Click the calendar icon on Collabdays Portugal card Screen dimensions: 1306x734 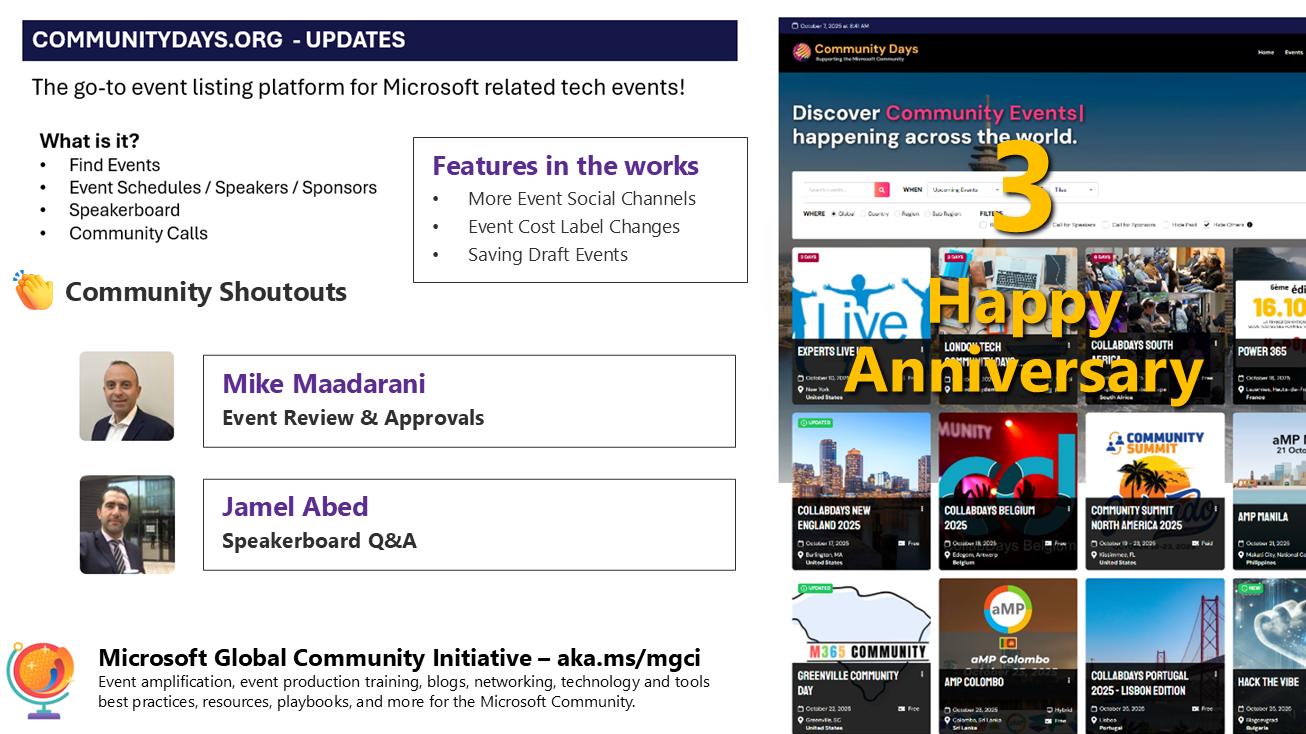point(1095,709)
